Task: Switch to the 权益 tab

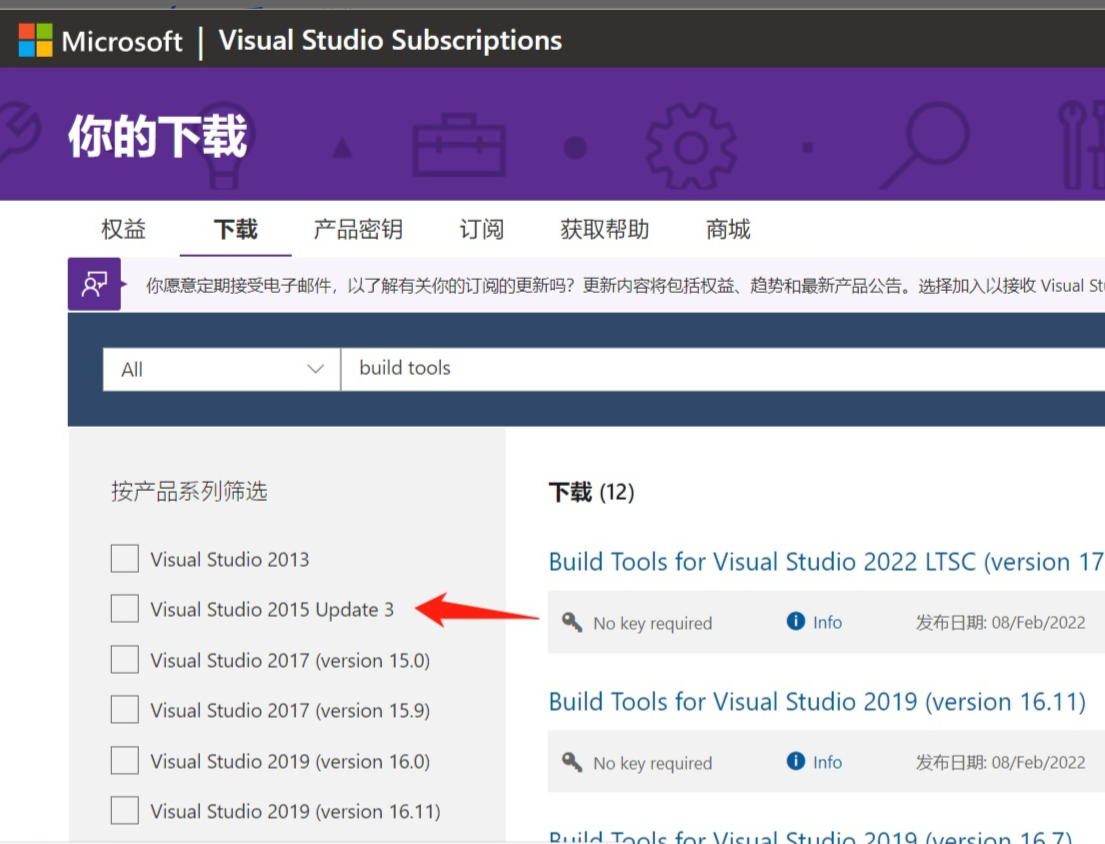Action: point(123,229)
